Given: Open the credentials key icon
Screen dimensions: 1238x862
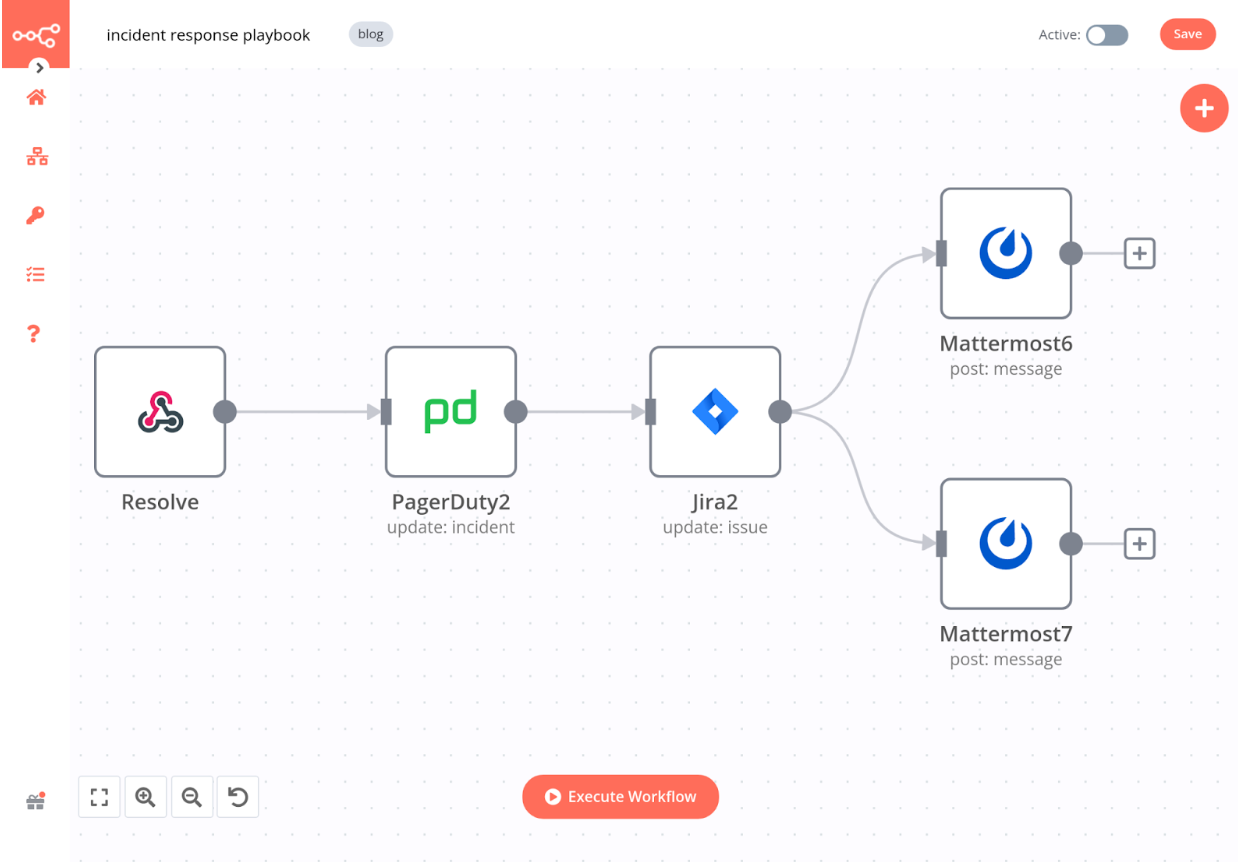Looking at the screenshot, I should (36, 216).
